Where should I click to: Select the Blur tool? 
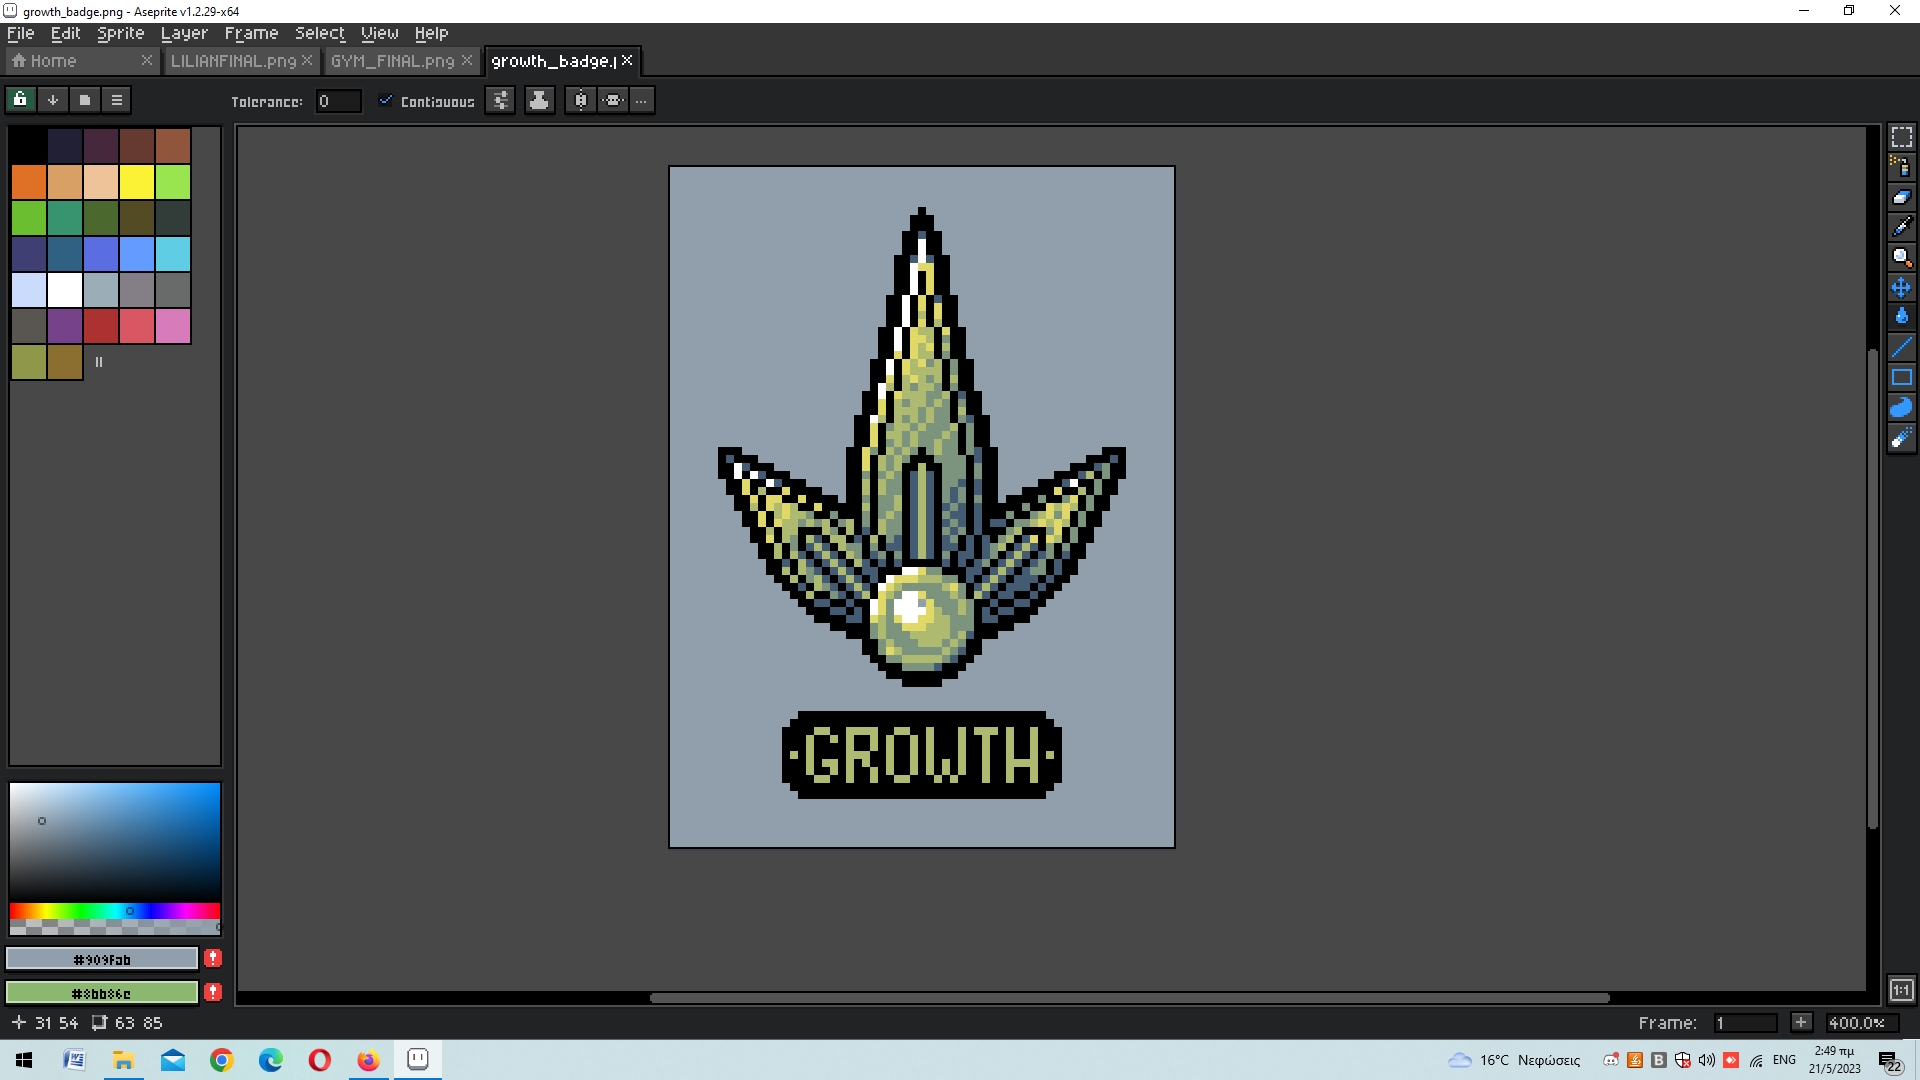(1901, 437)
